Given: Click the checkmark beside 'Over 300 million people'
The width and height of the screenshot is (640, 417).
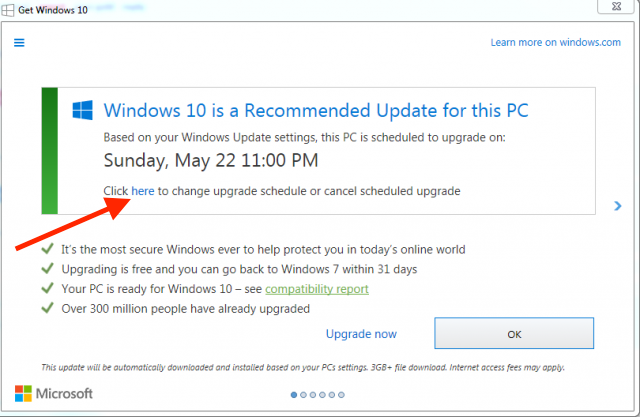Looking at the screenshot, I should 47,308.
